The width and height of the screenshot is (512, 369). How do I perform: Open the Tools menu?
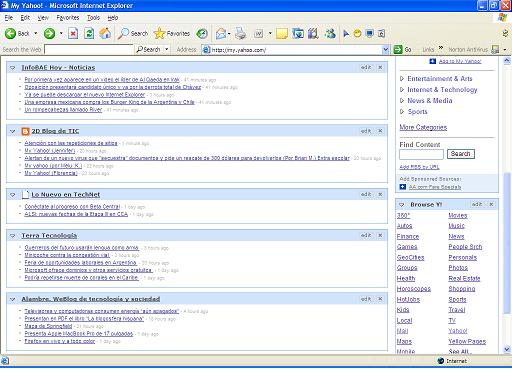click(x=93, y=18)
